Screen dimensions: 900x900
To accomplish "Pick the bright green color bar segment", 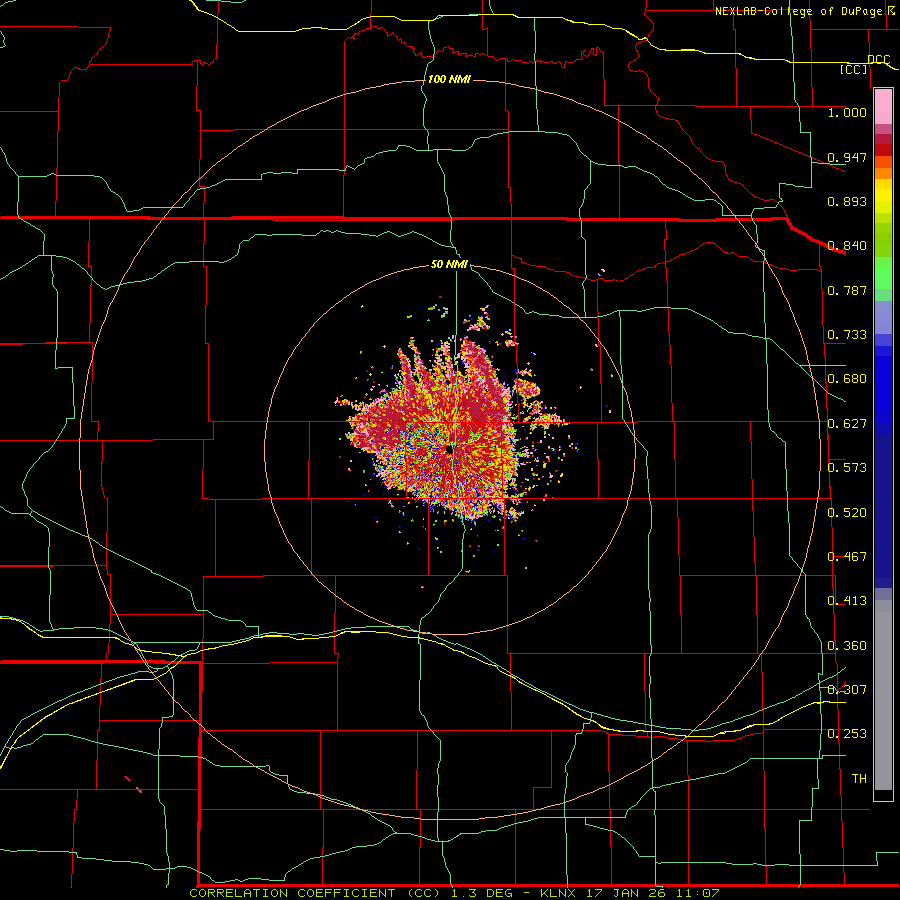I will [883, 273].
